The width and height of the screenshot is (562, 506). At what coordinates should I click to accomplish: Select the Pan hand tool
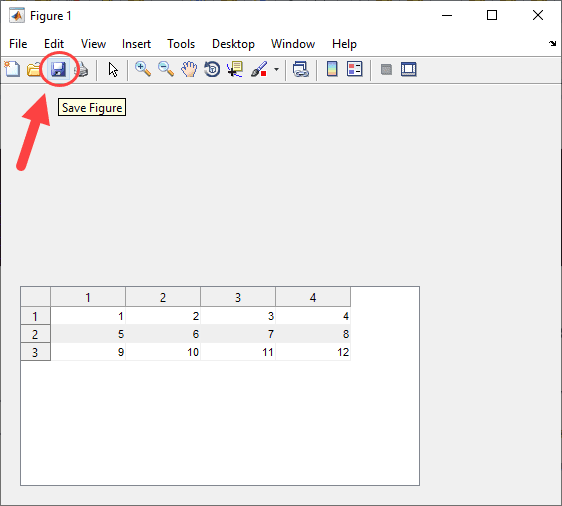coord(189,69)
